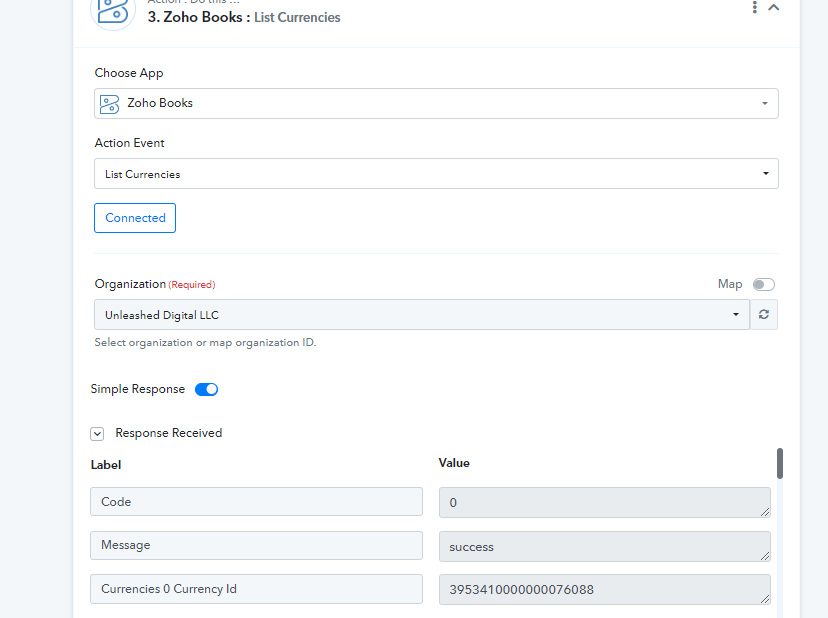Click the Zoho Books step logo

point(113,12)
